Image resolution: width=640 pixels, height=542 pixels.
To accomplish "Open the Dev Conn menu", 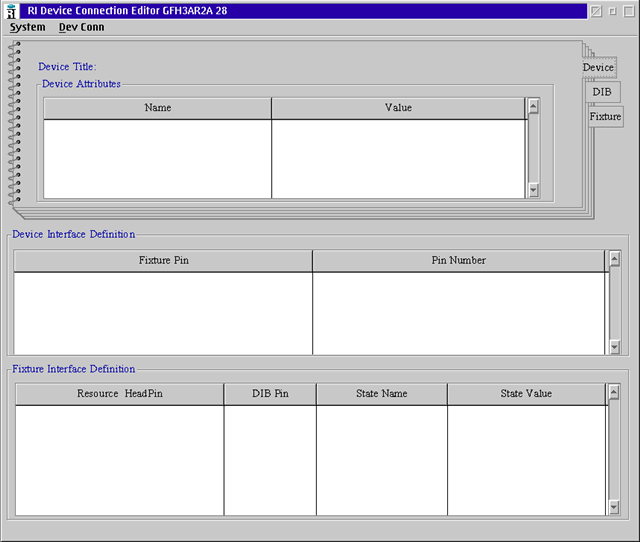I will point(81,27).
